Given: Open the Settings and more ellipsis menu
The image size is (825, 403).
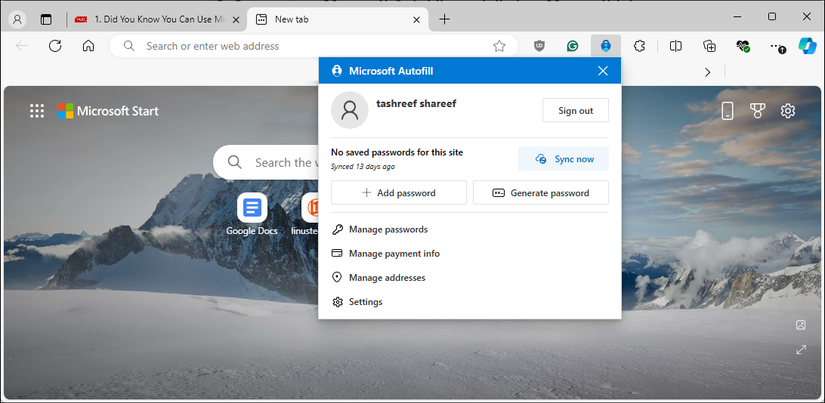Looking at the screenshot, I should (x=777, y=46).
